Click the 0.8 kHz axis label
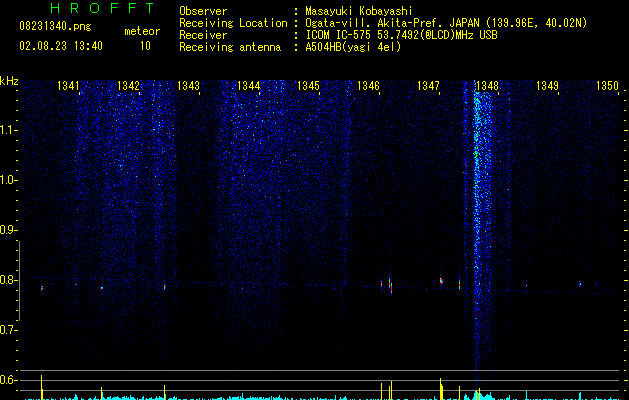This screenshot has width=629, height=400. (7, 280)
